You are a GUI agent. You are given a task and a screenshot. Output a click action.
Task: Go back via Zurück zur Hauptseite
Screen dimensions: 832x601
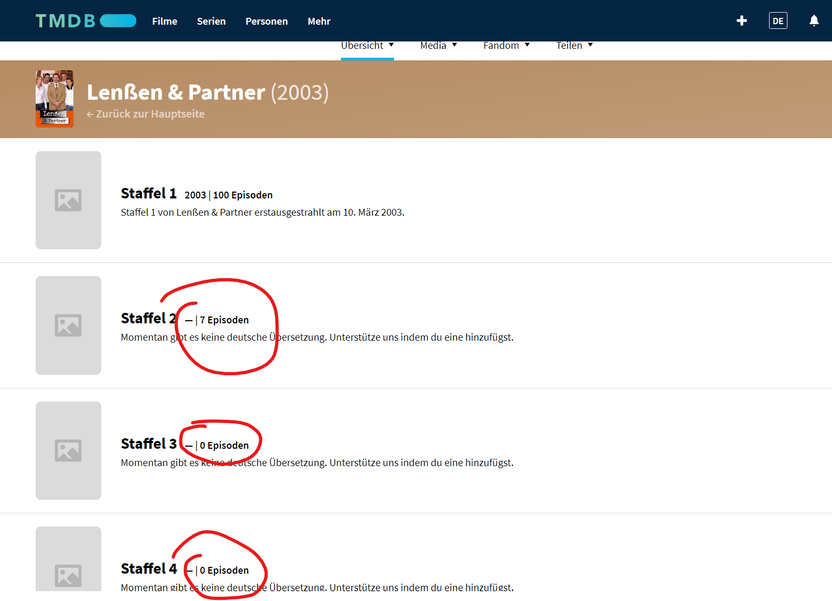tap(146, 114)
